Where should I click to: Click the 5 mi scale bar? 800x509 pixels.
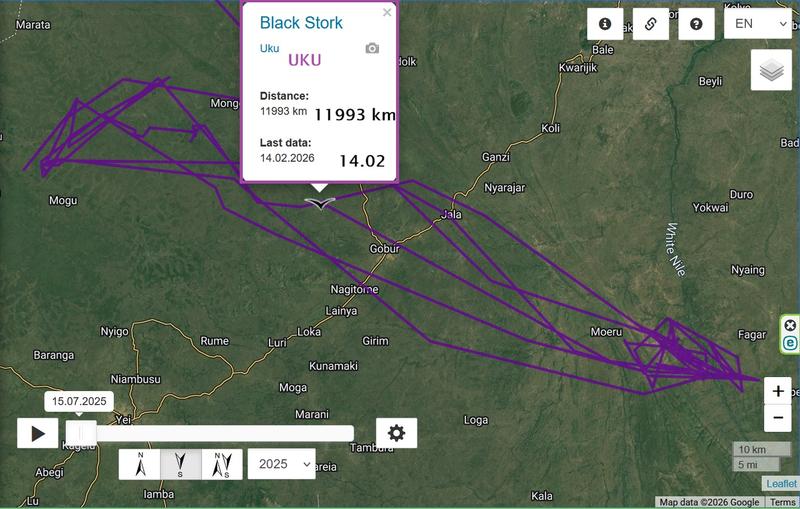tap(757, 464)
